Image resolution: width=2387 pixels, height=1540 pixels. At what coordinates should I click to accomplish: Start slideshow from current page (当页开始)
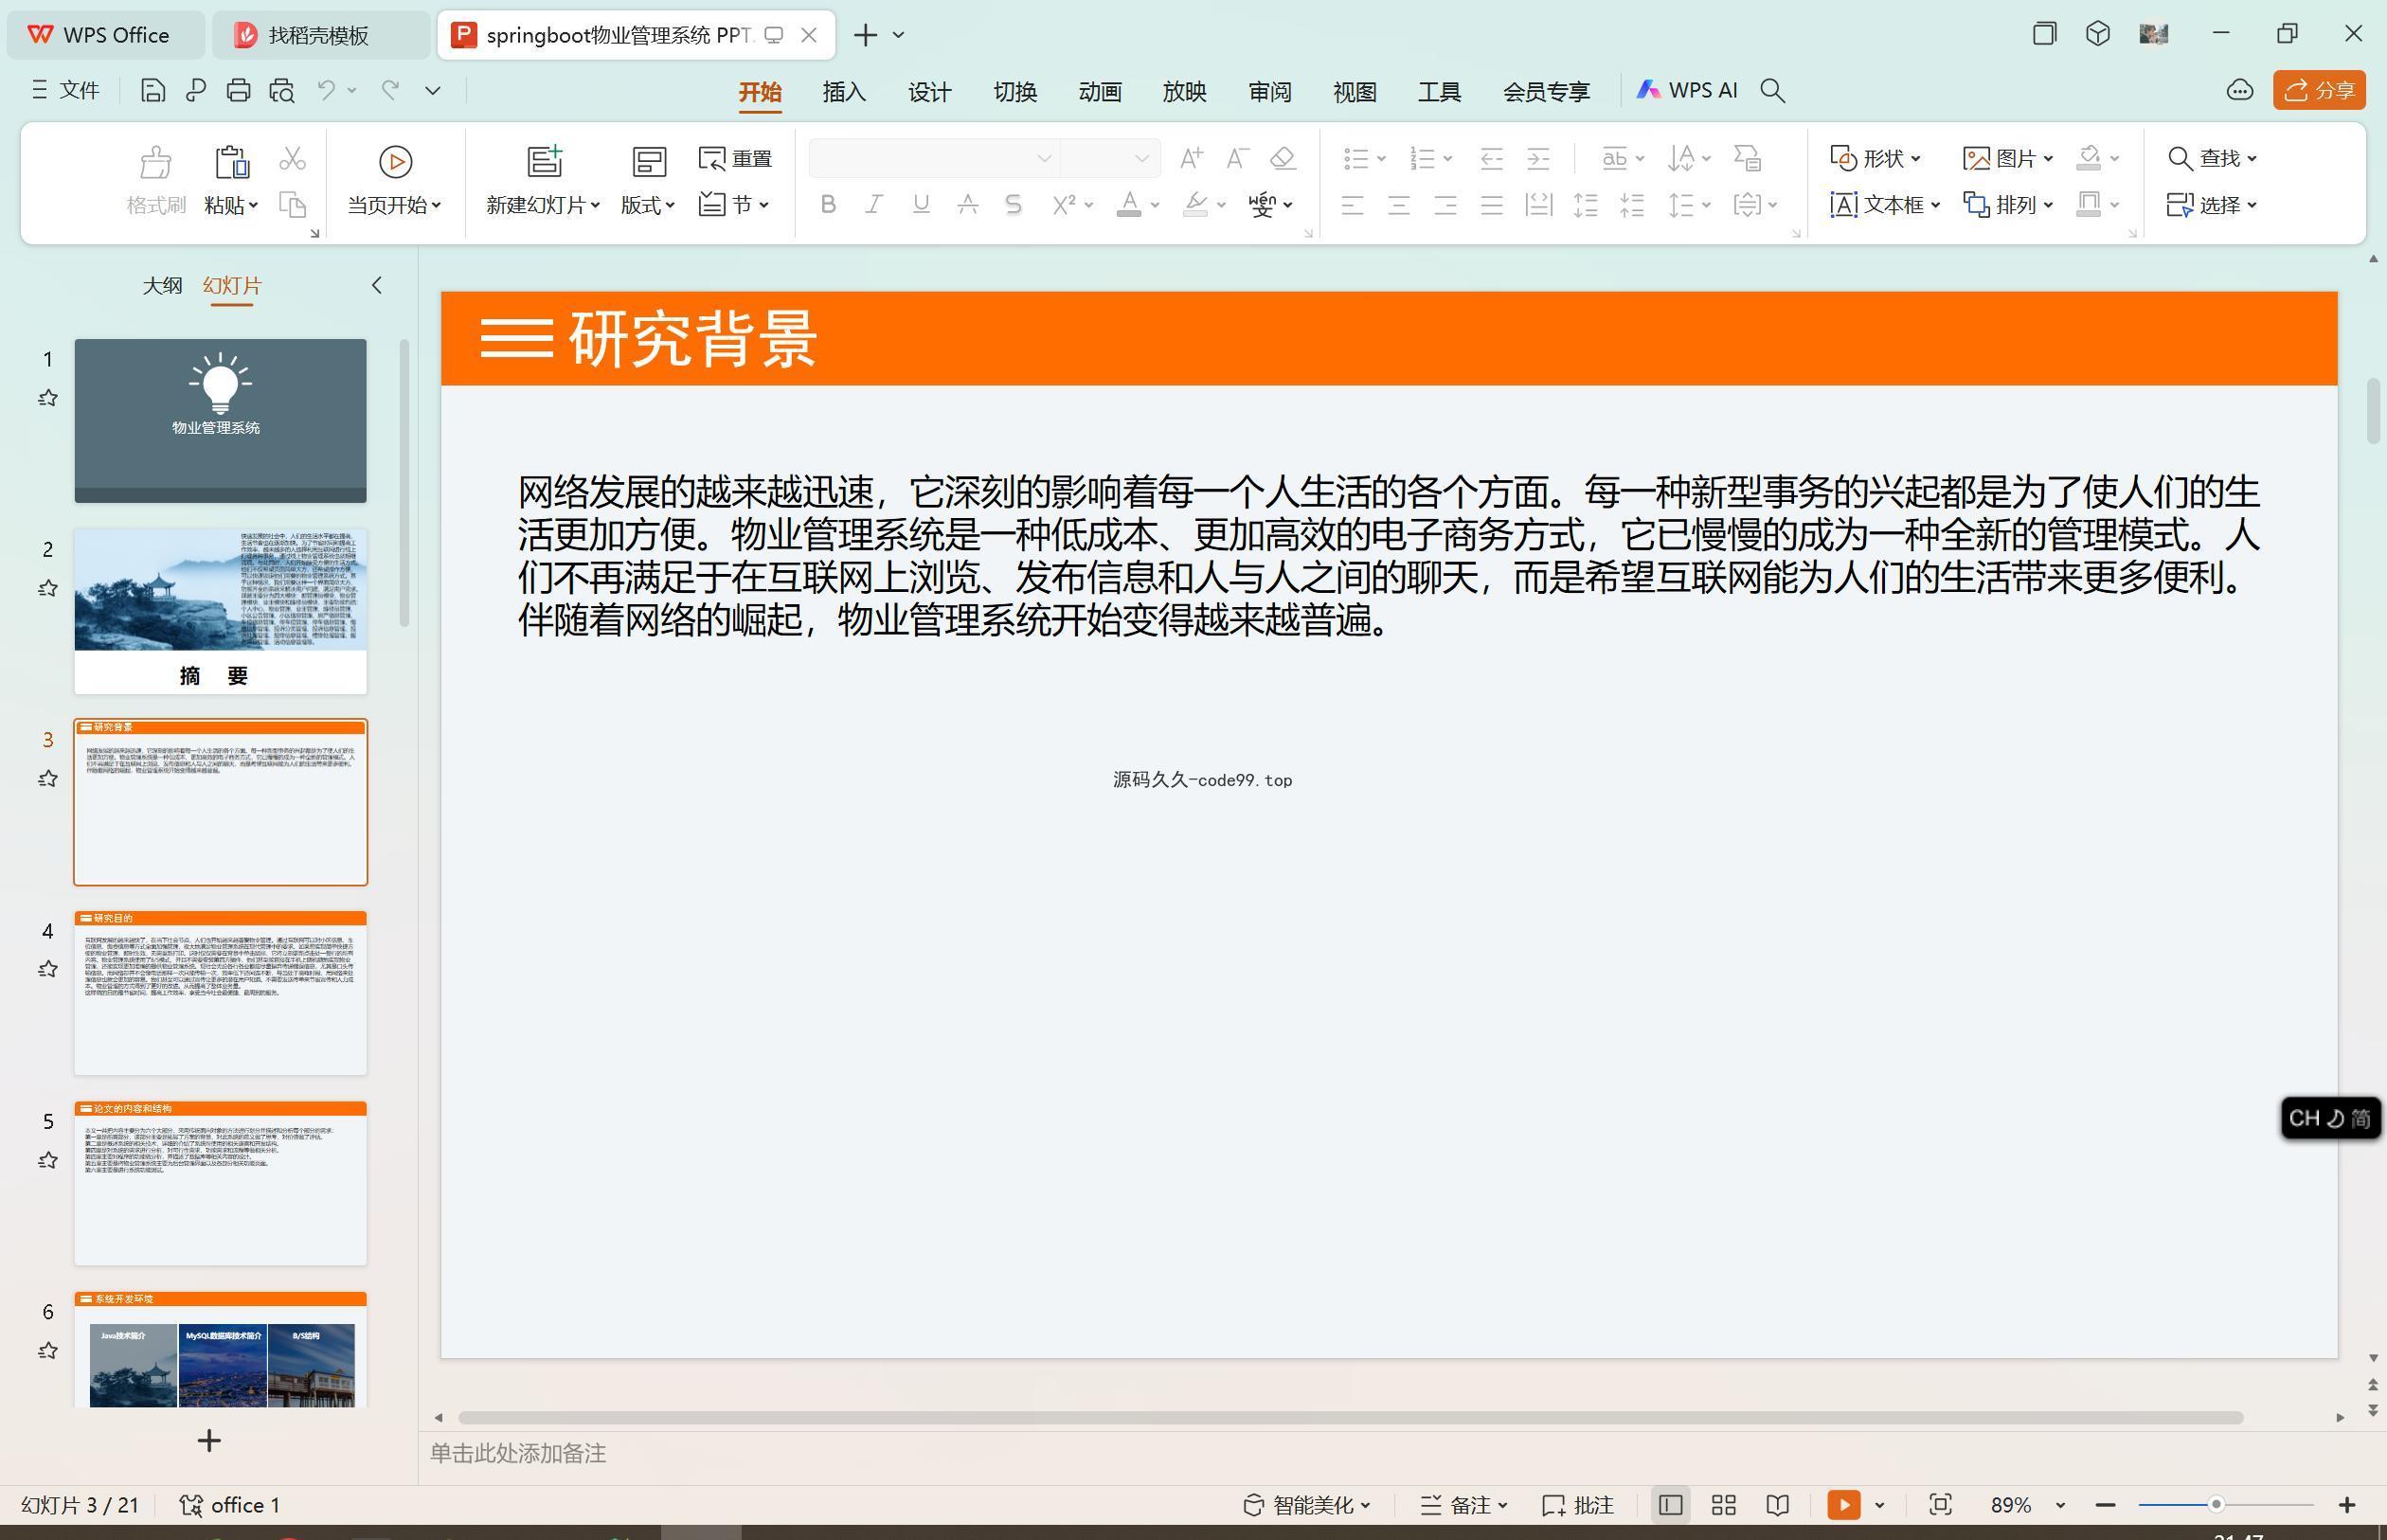coord(395,182)
